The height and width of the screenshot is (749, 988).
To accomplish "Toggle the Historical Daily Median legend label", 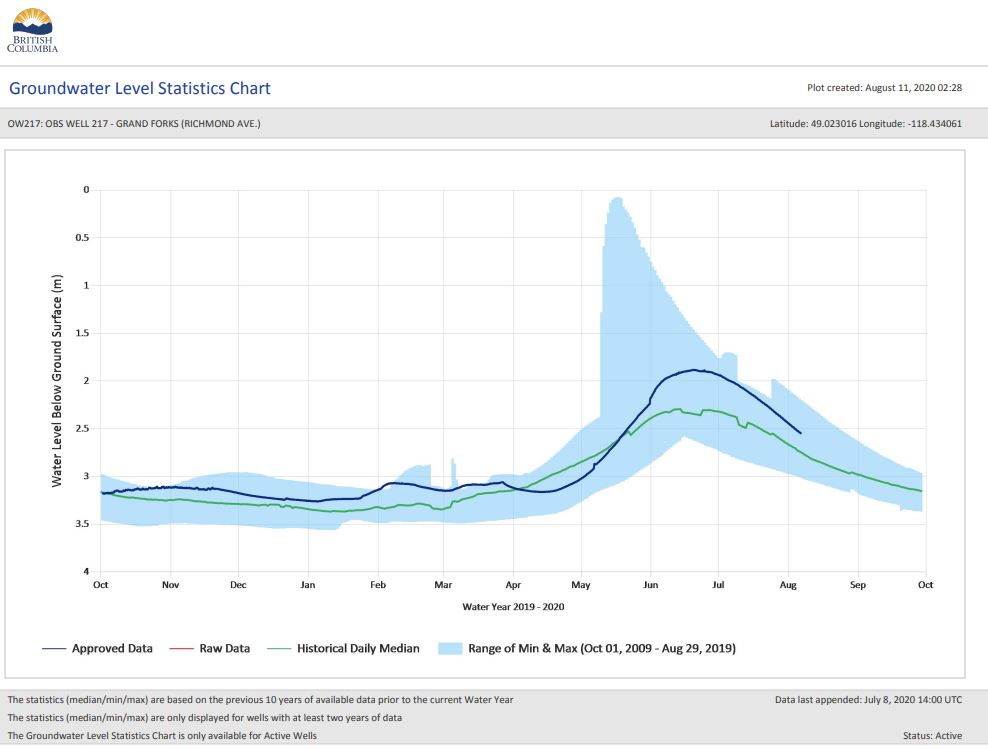I will click(x=358, y=649).
